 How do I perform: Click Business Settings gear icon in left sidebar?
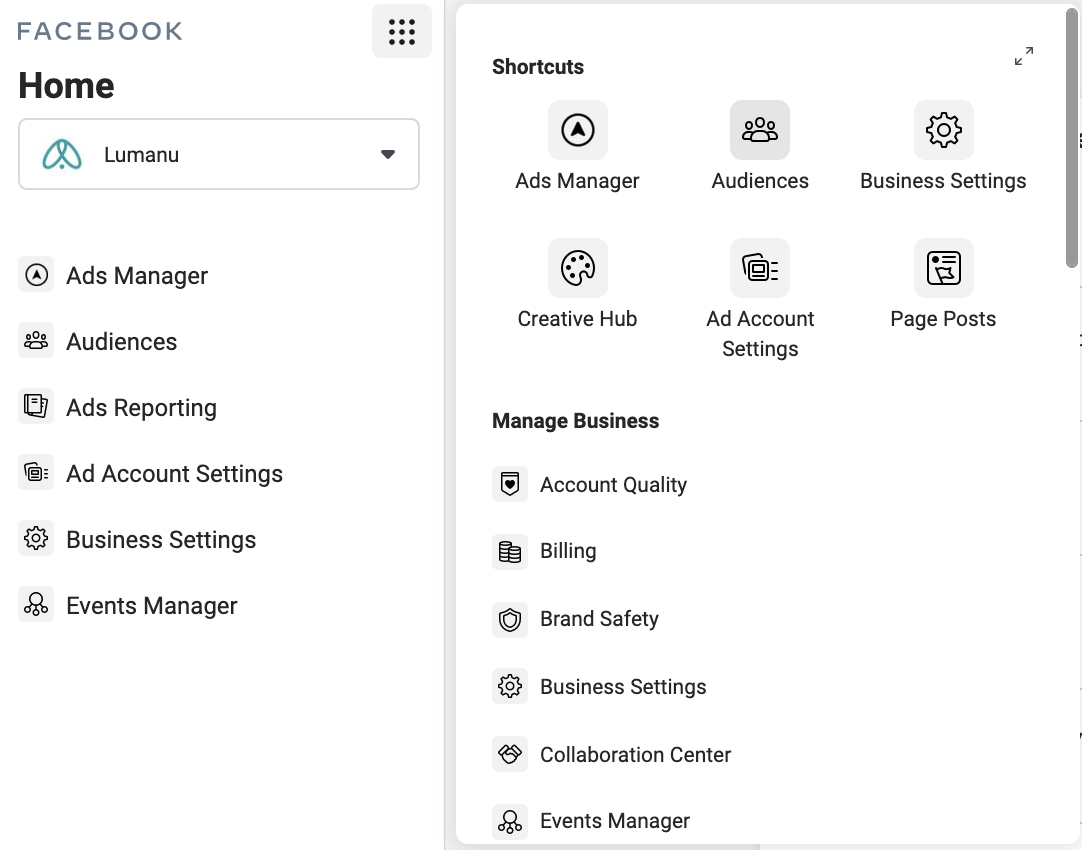[x=36, y=539]
